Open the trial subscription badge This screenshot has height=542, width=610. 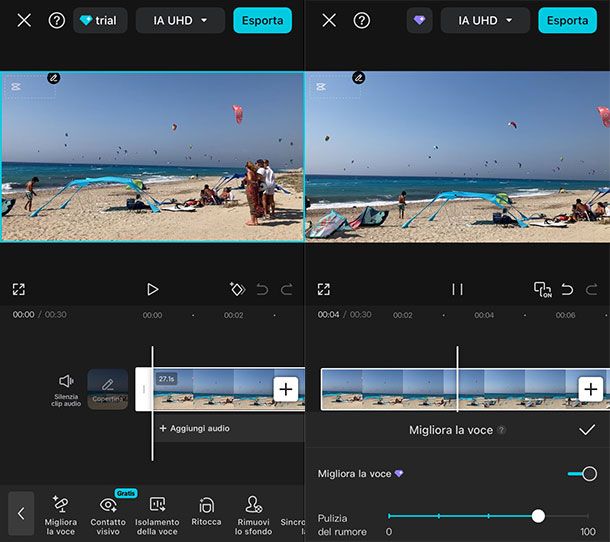coord(100,20)
